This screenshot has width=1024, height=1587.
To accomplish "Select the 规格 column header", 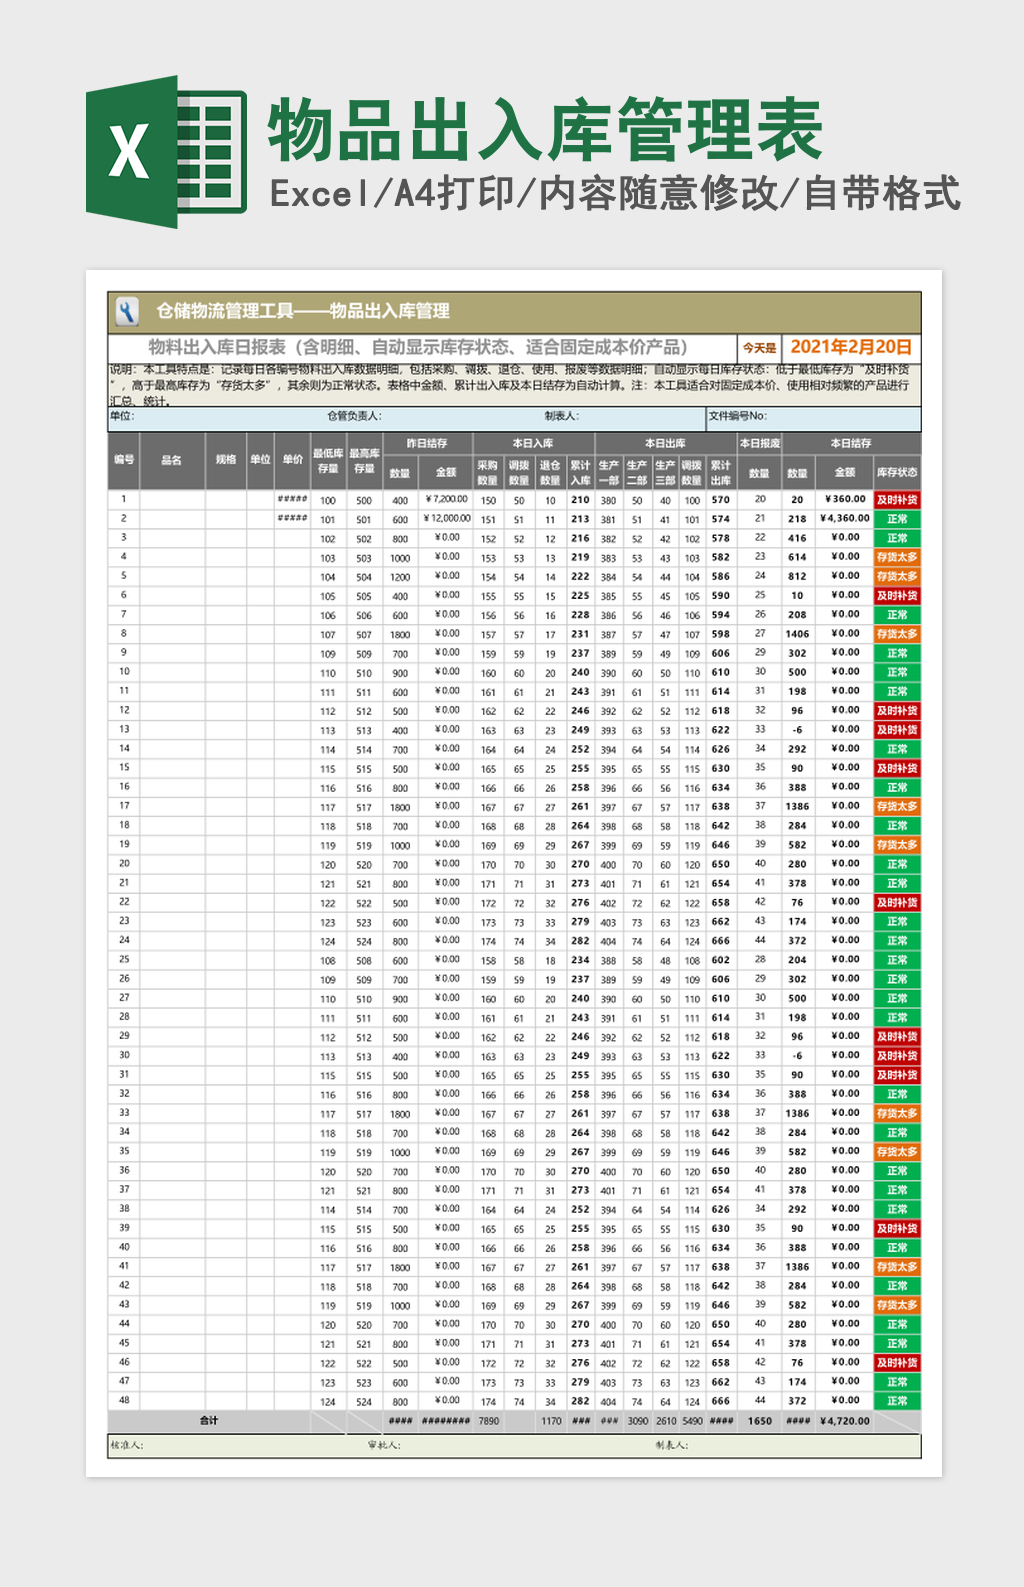I will tap(226, 460).
